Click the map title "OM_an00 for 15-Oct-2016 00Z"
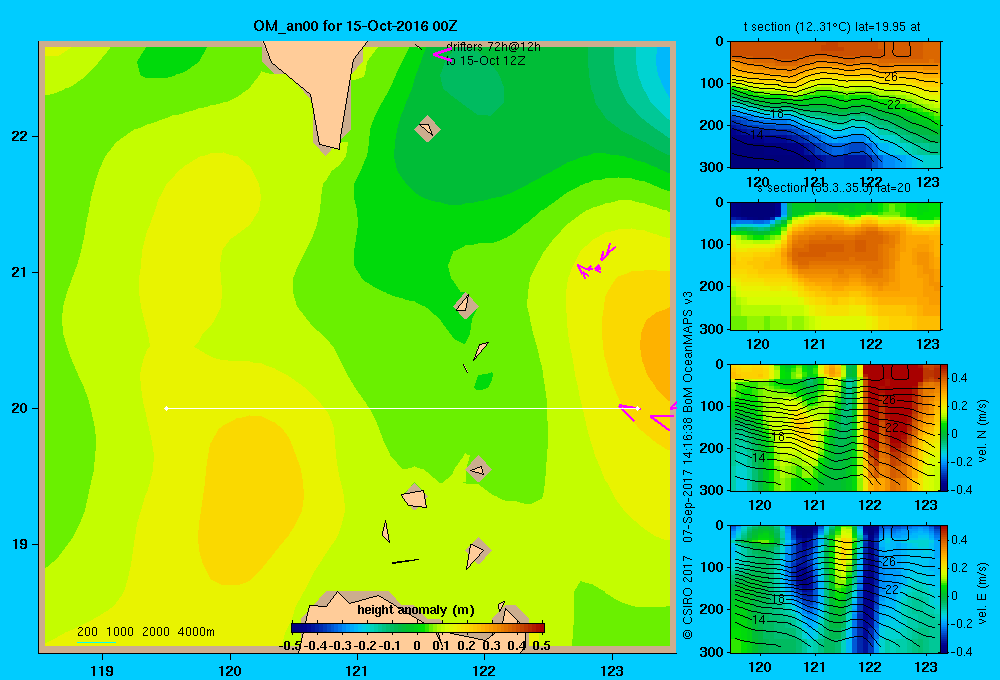The height and width of the screenshot is (680, 1000). pos(355,26)
